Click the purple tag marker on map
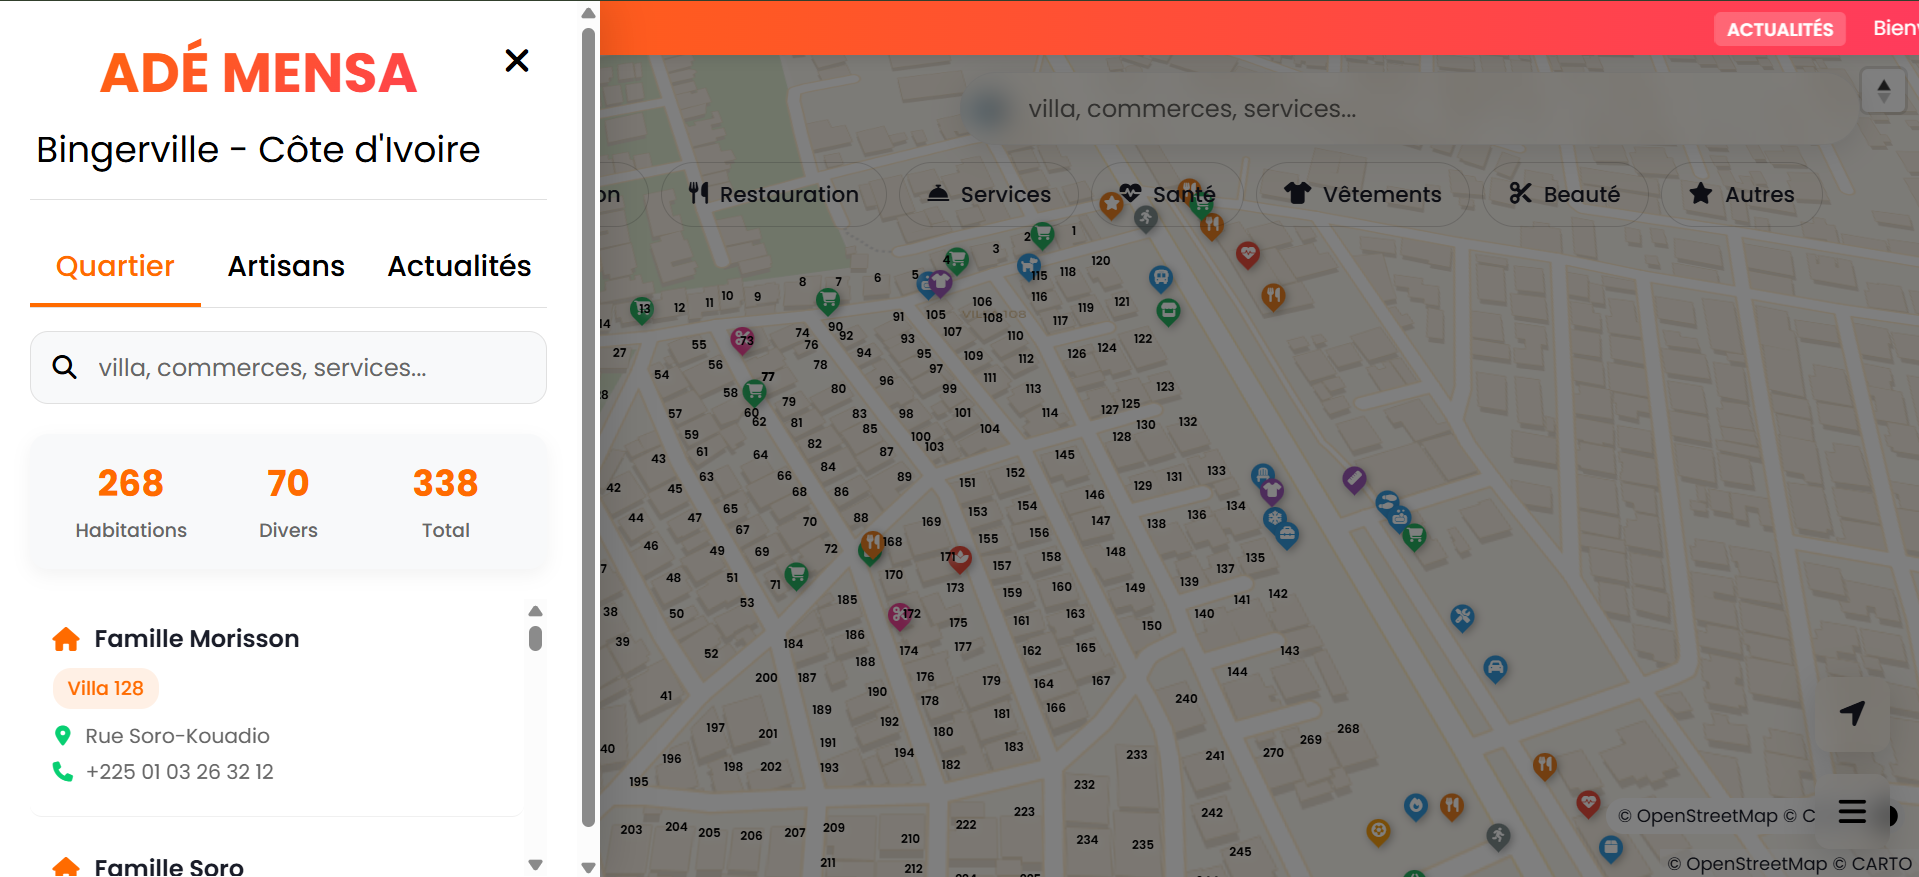 (x=1354, y=480)
